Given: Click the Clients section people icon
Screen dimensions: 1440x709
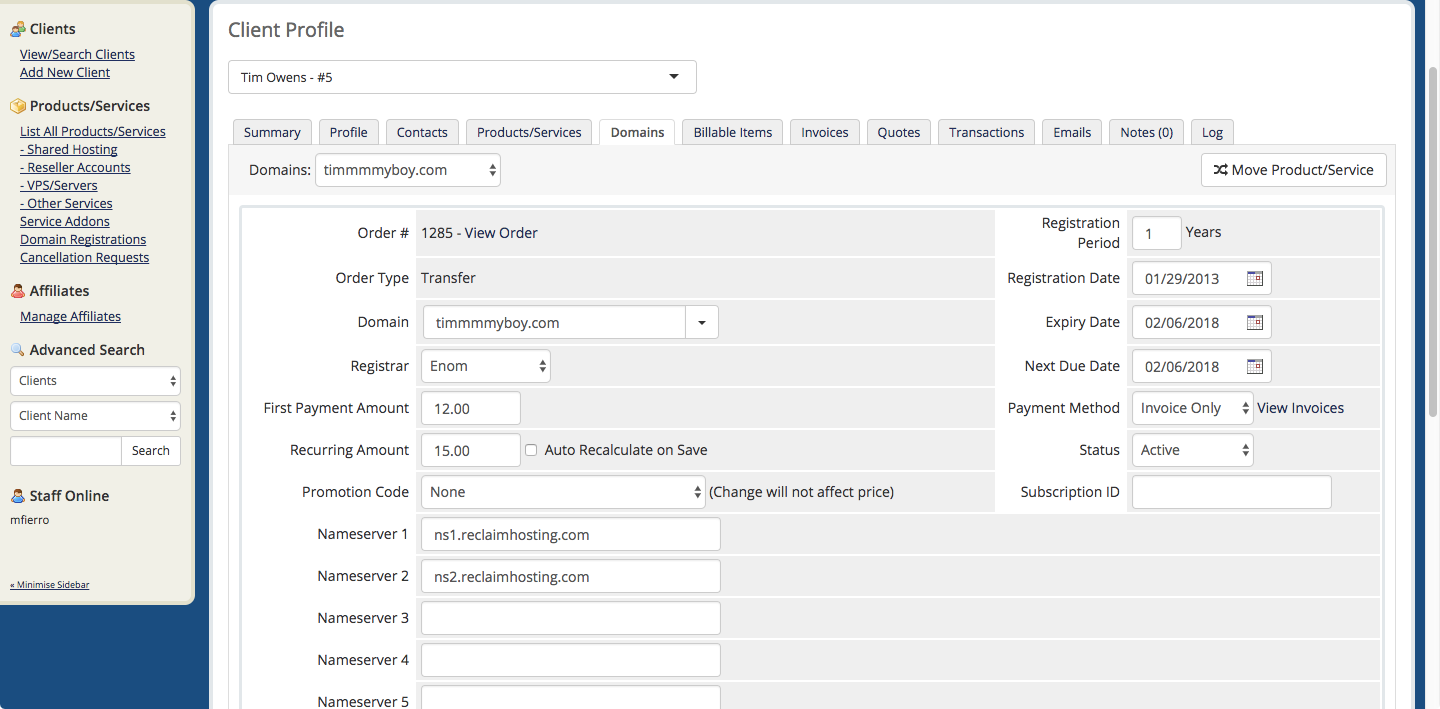Looking at the screenshot, I should click(x=18, y=29).
